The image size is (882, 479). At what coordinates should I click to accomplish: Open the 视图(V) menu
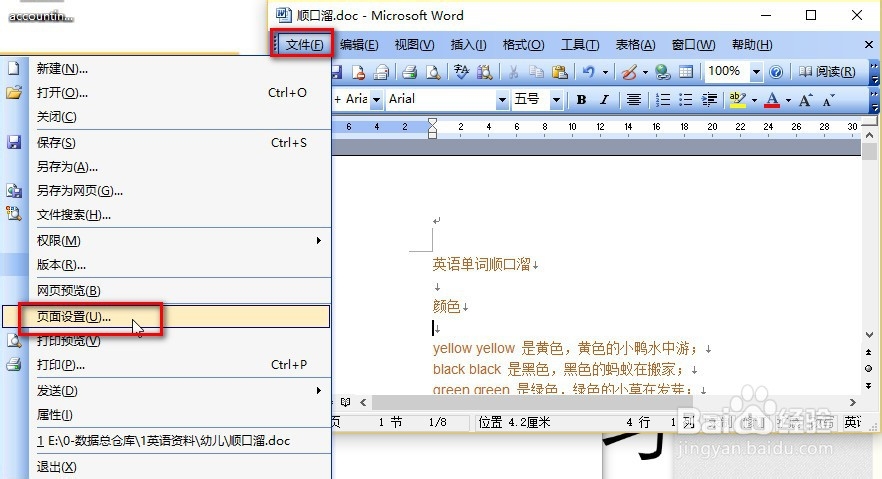point(414,44)
